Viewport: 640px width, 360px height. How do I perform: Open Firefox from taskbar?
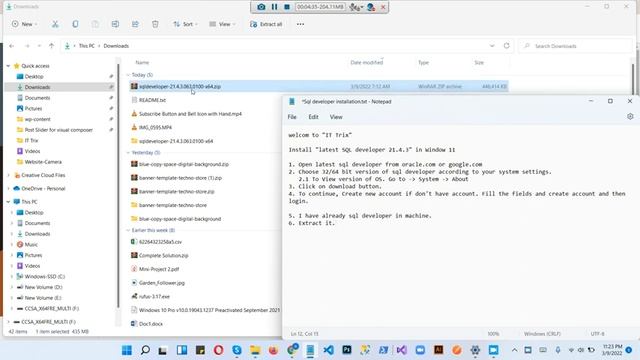coord(273,350)
